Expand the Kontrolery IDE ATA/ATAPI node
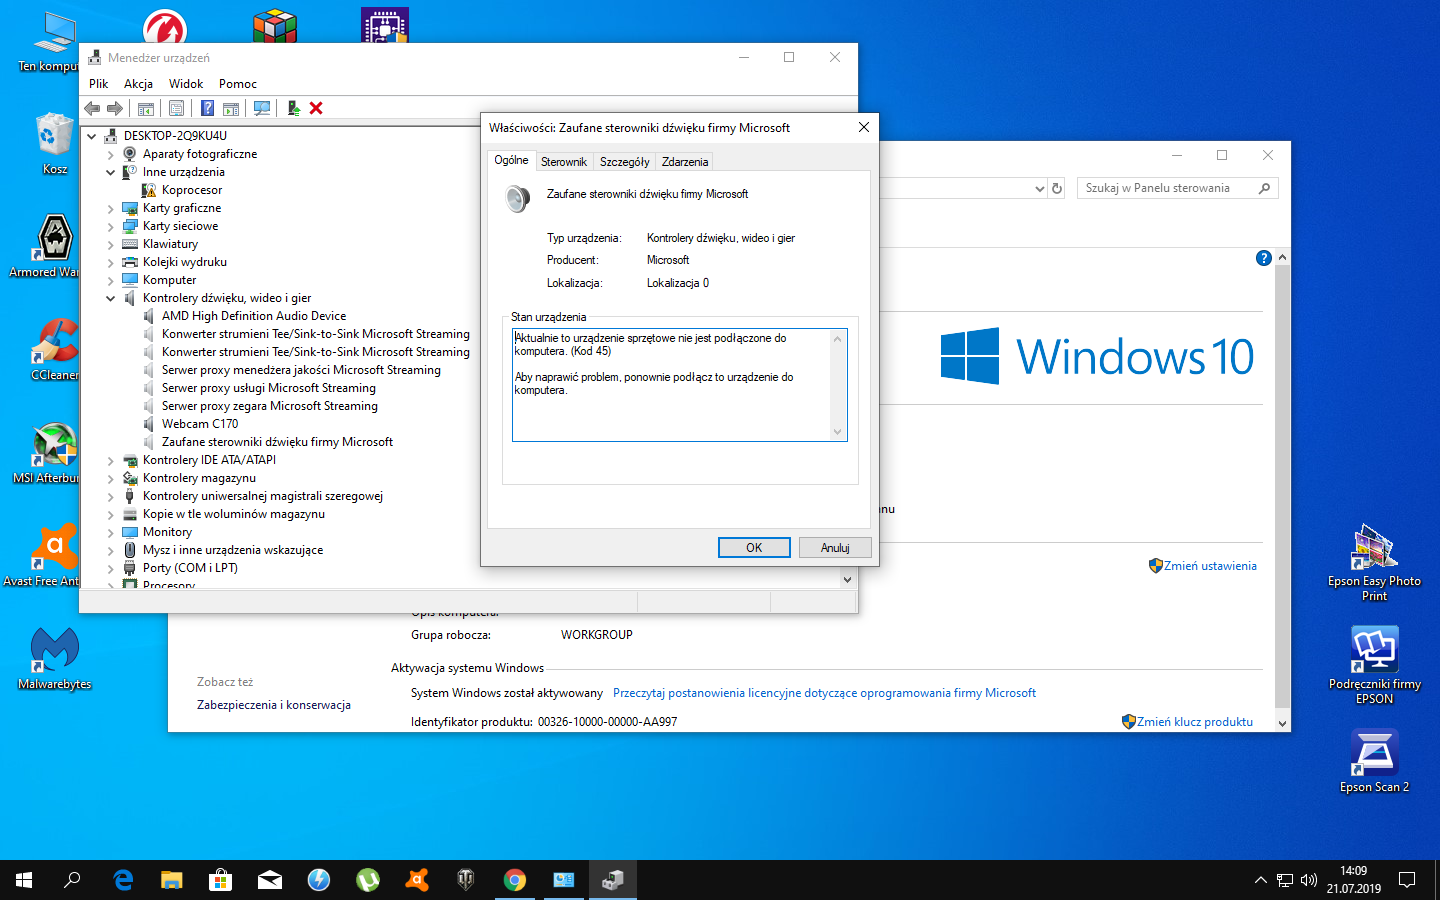Viewport: 1440px width, 900px height. click(111, 461)
